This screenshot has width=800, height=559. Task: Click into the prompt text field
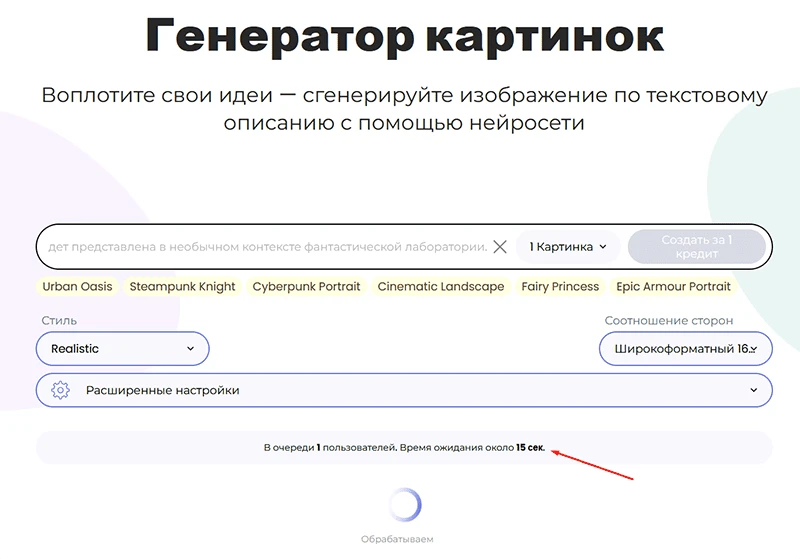[x=267, y=247]
